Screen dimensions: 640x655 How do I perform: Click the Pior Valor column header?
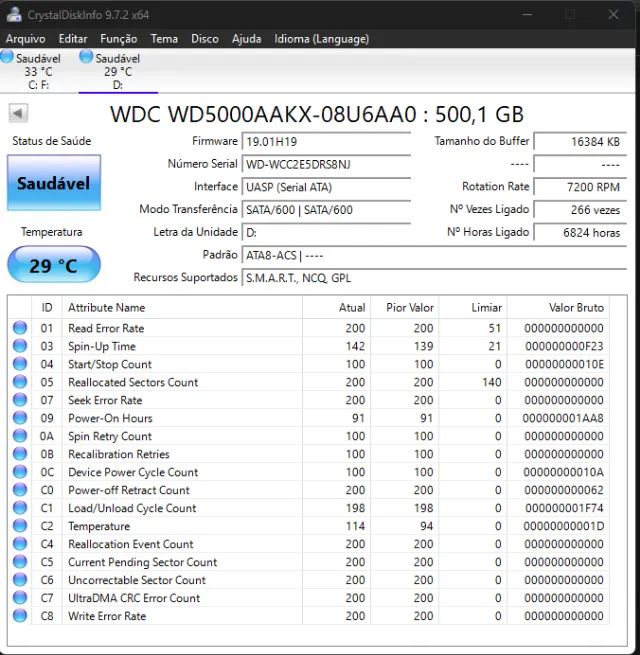(x=404, y=307)
